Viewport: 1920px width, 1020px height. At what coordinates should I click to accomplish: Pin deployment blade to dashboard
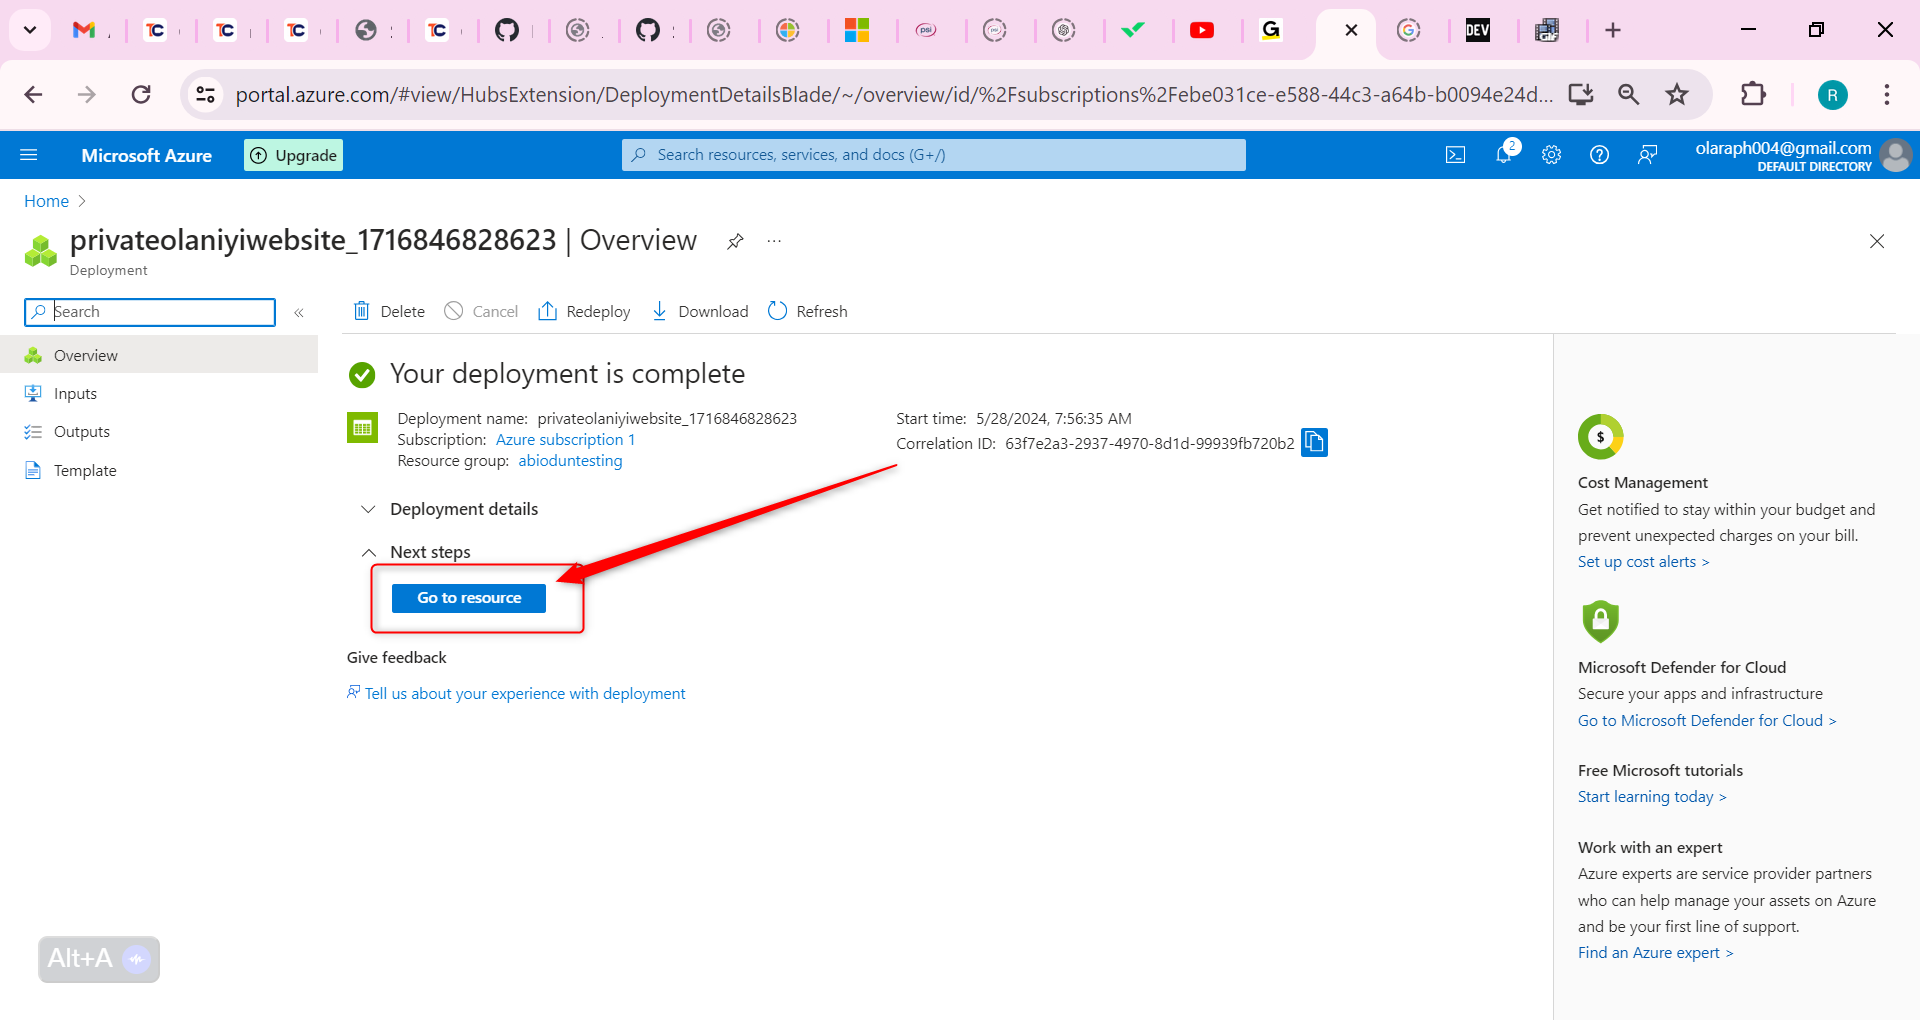point(735,241)
